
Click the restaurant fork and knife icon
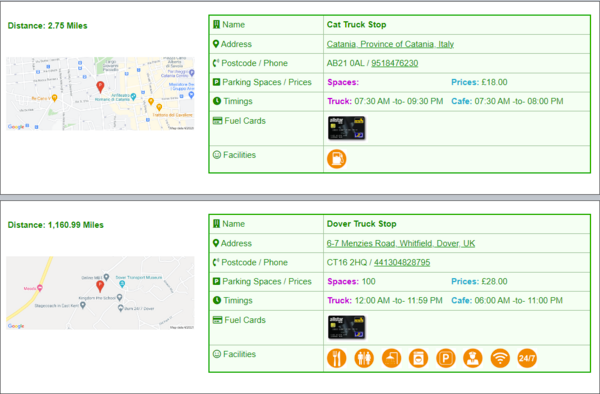click(x=336, y=358)
